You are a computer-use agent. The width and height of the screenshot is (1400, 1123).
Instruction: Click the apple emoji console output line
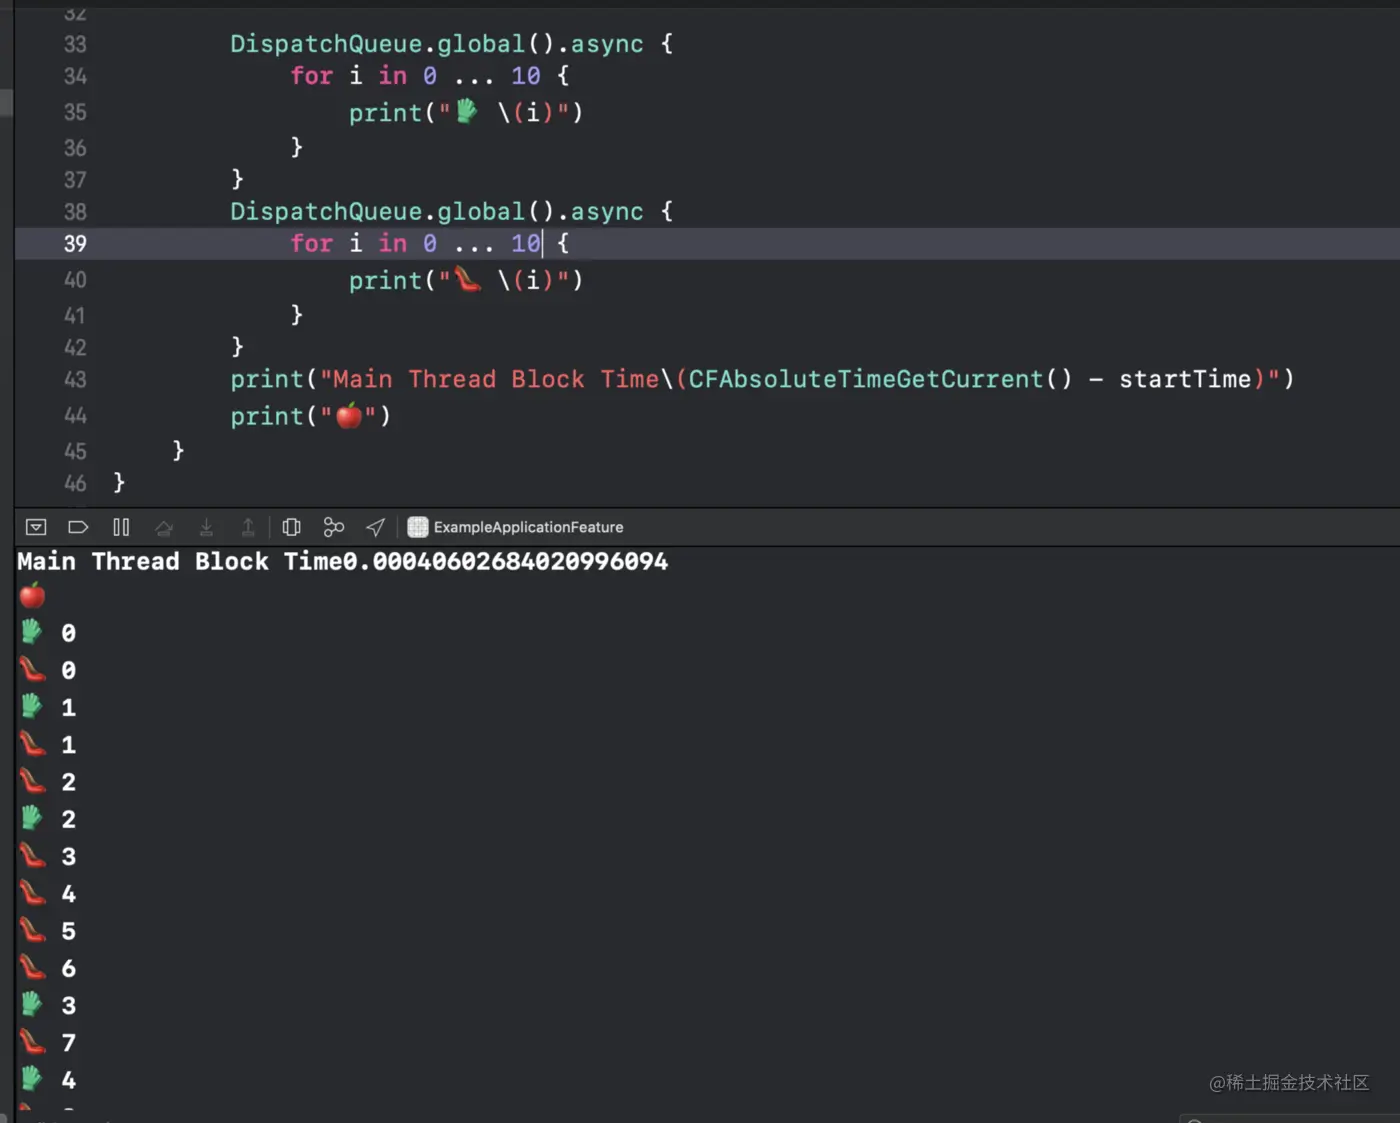click(32, 596)
